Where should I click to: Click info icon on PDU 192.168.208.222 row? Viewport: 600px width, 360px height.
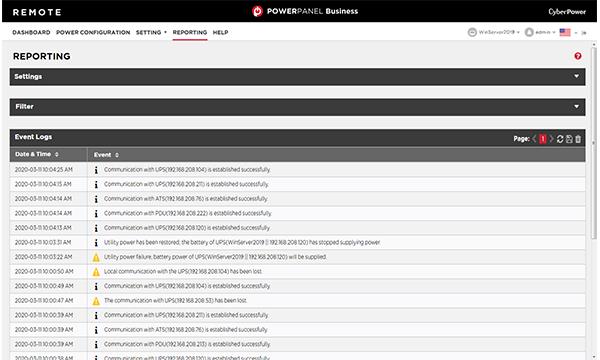point(96,213)
